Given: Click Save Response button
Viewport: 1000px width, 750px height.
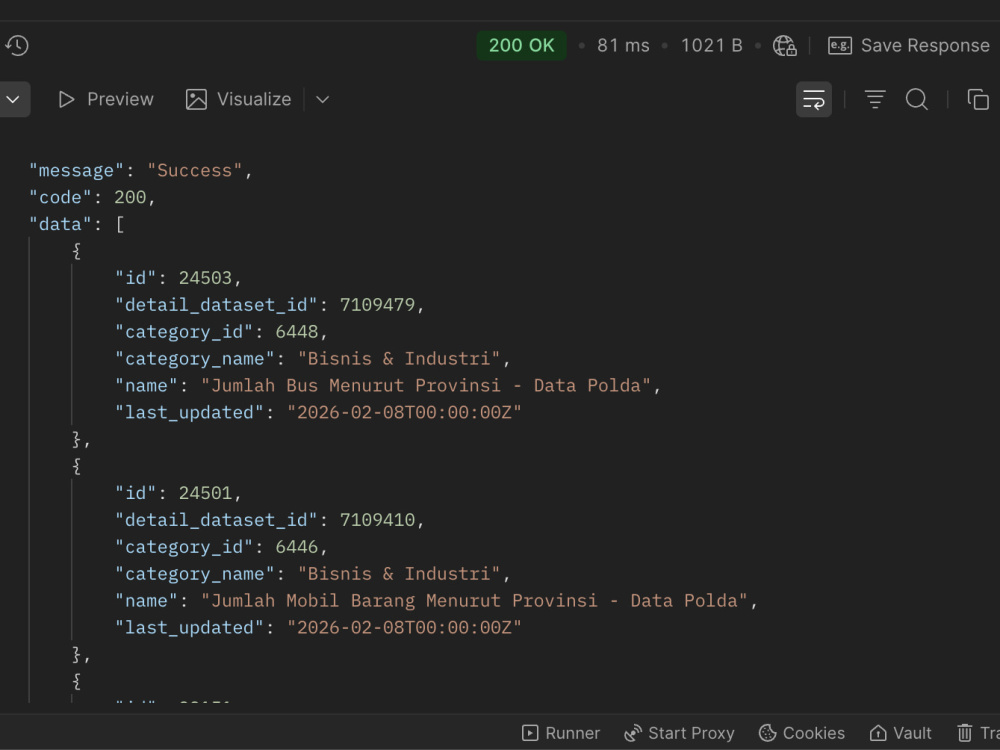Looking at the screenshot, I should [909, 45].
